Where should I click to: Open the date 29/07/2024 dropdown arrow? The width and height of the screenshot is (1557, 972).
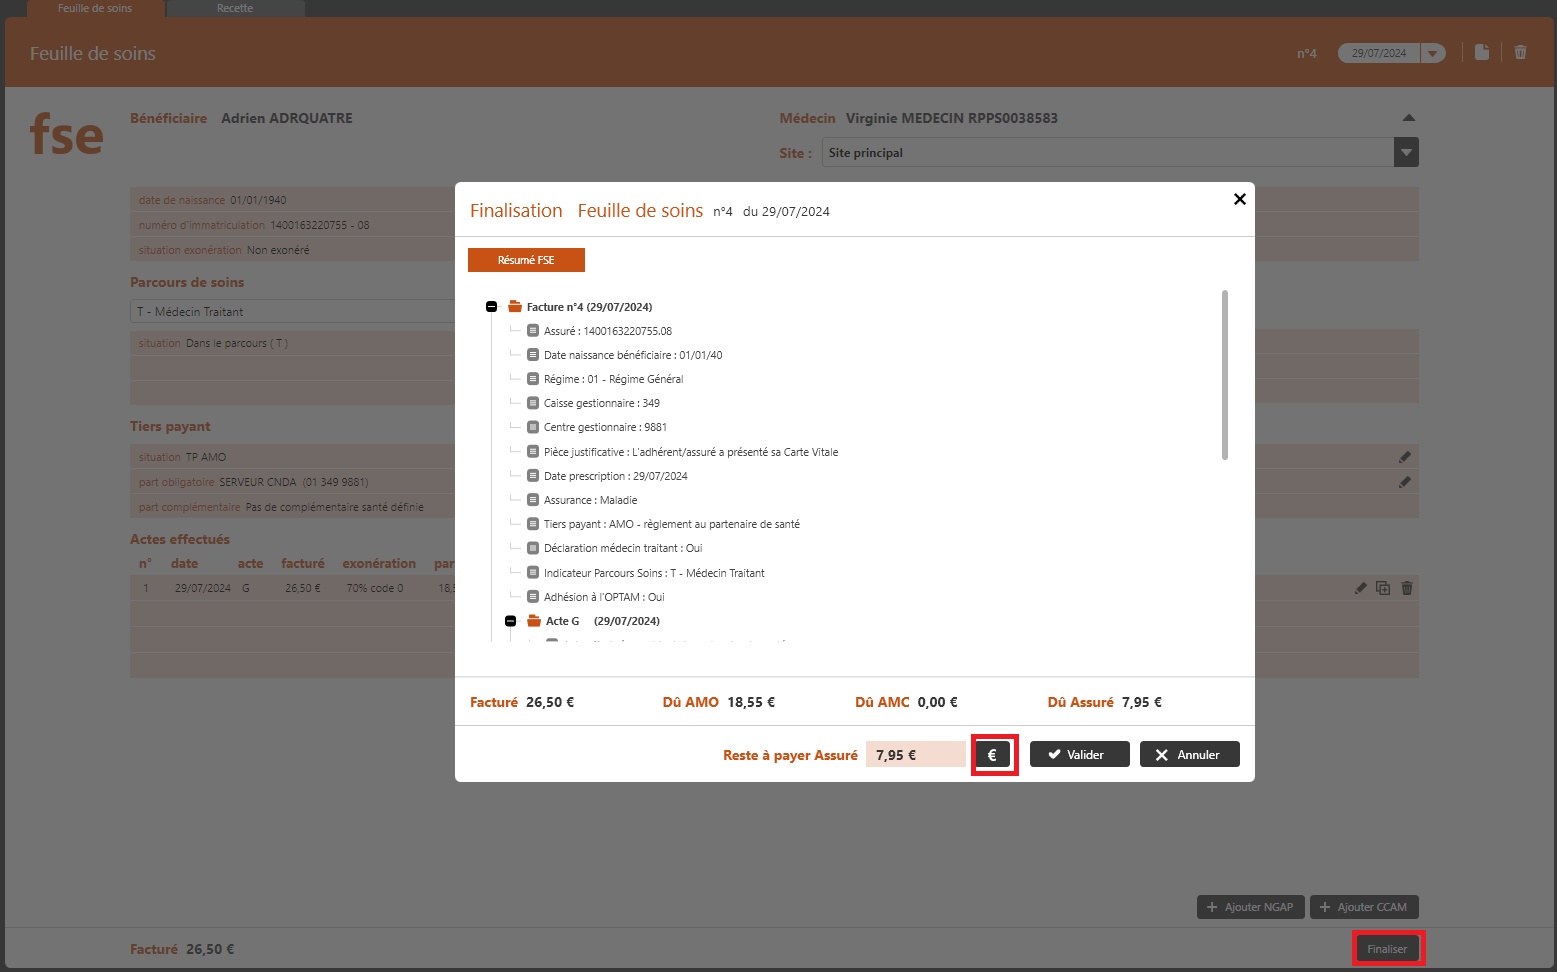click(x=1433, y=53)
